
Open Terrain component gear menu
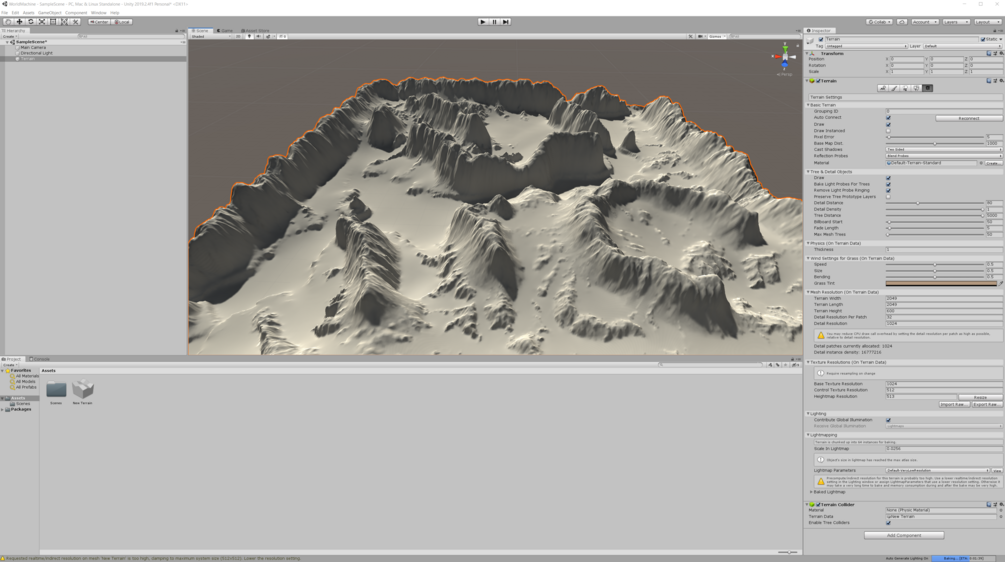click(1001, 81)
